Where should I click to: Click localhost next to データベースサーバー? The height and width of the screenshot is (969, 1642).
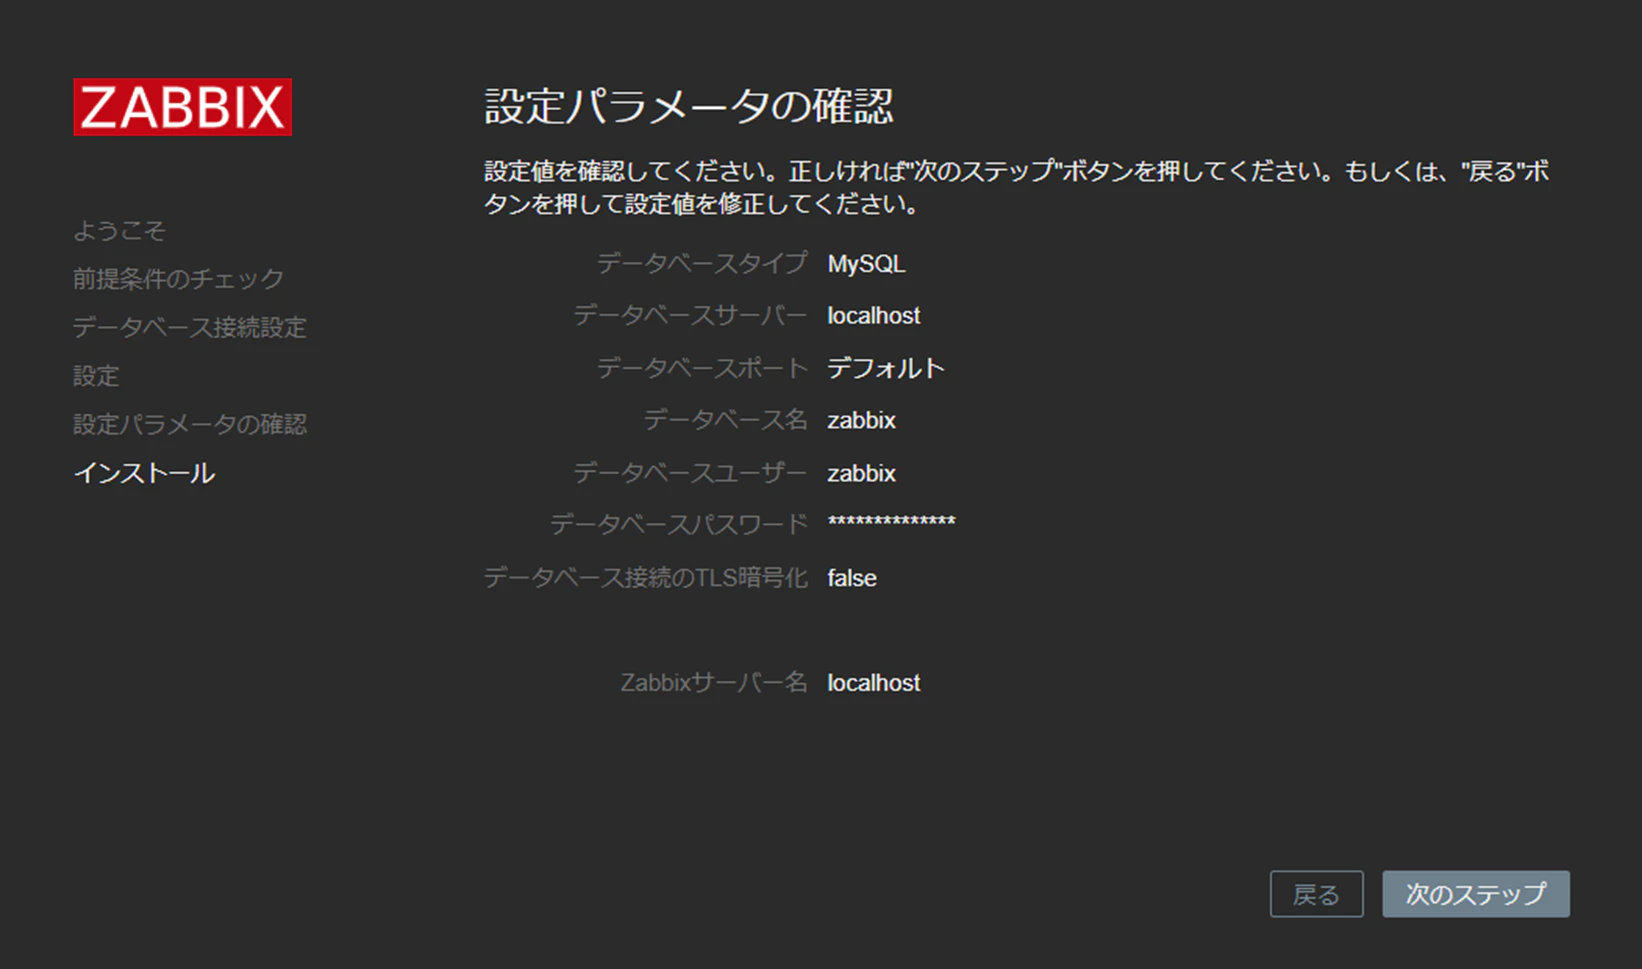[x=874, y=316]
